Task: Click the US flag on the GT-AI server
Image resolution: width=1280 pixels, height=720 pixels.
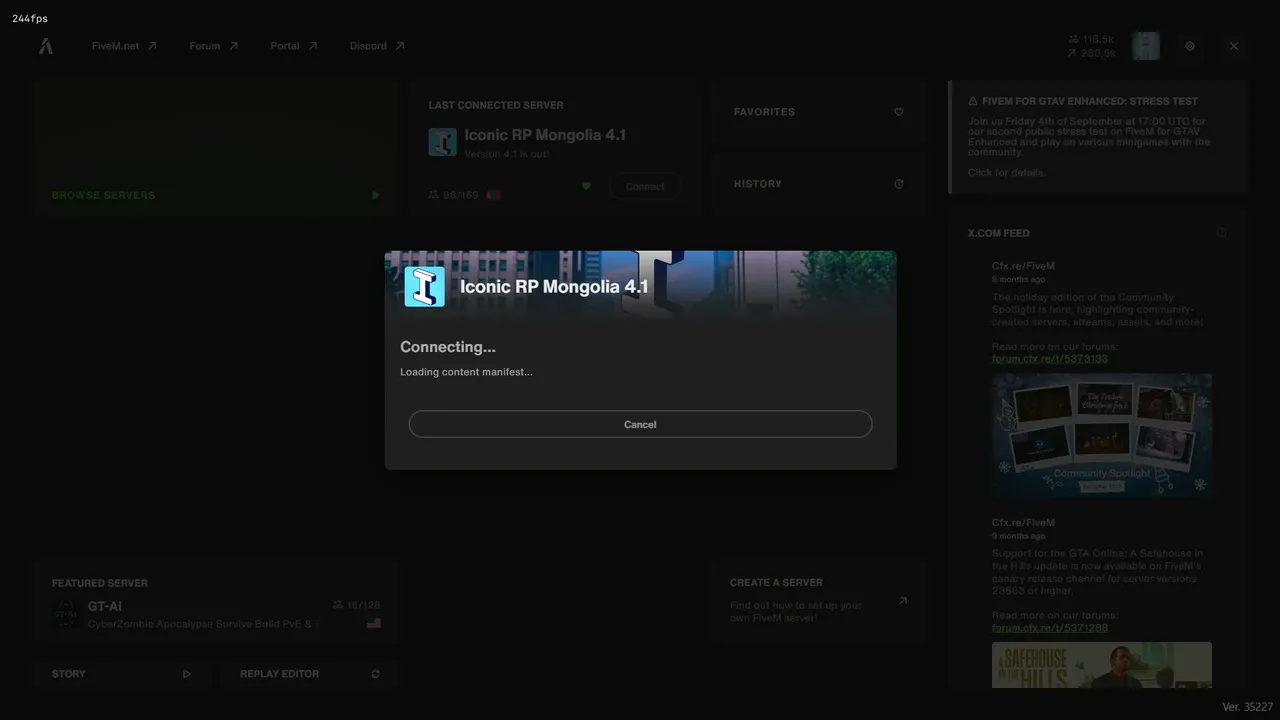Action: [x=374, y=623]
